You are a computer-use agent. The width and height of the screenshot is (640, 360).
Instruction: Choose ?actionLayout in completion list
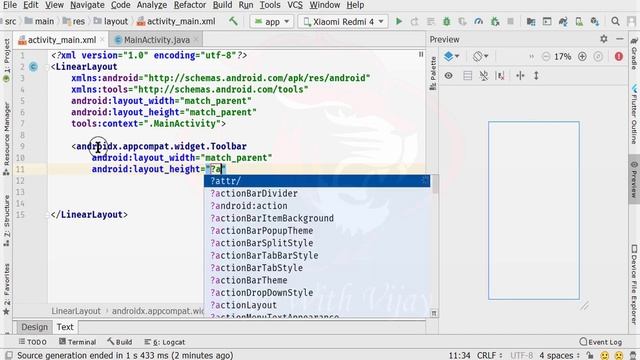(x=317, y=305)
